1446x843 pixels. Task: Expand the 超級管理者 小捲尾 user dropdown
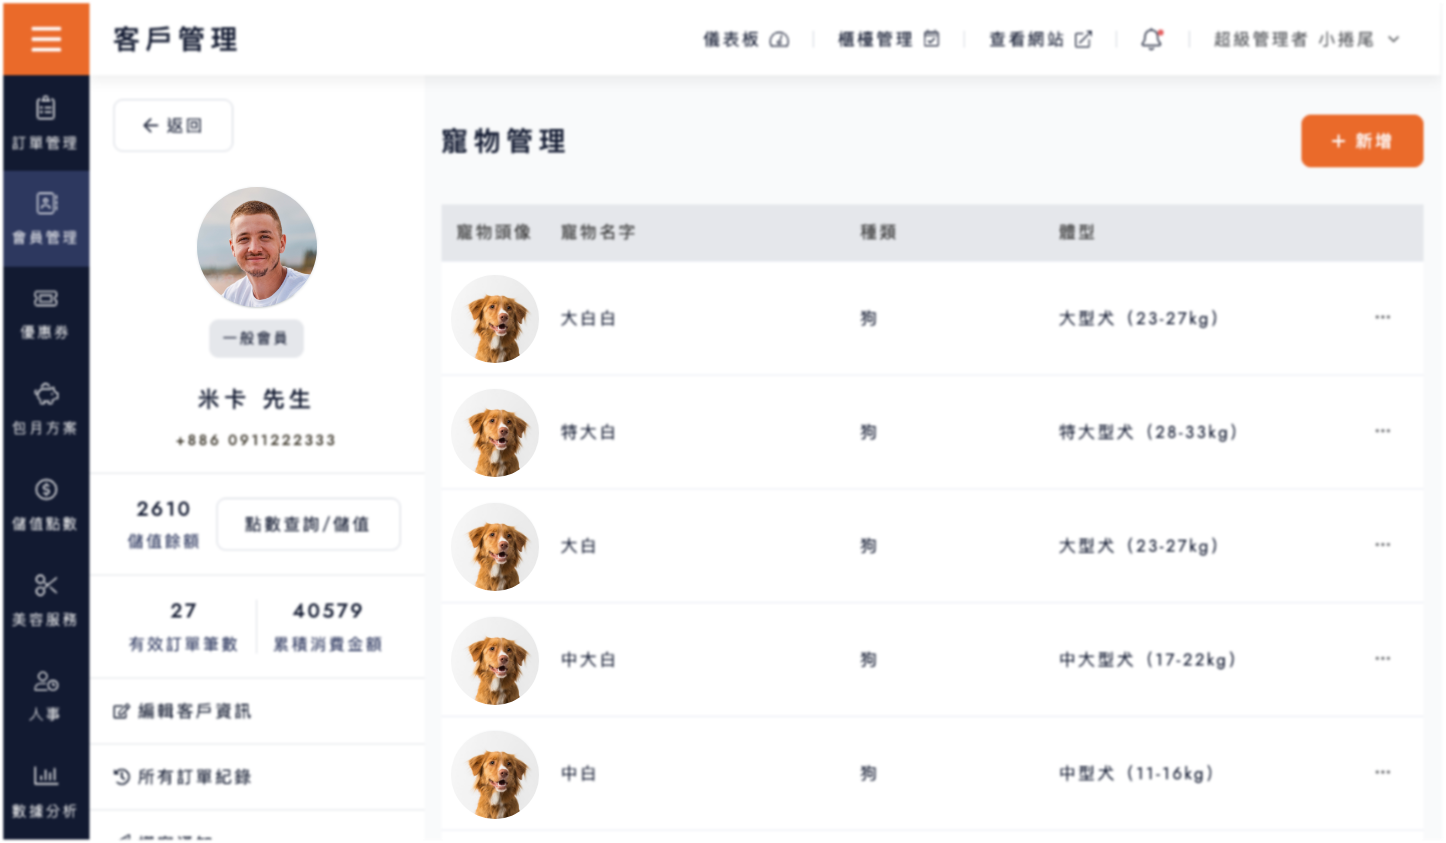click(1306, 39)
